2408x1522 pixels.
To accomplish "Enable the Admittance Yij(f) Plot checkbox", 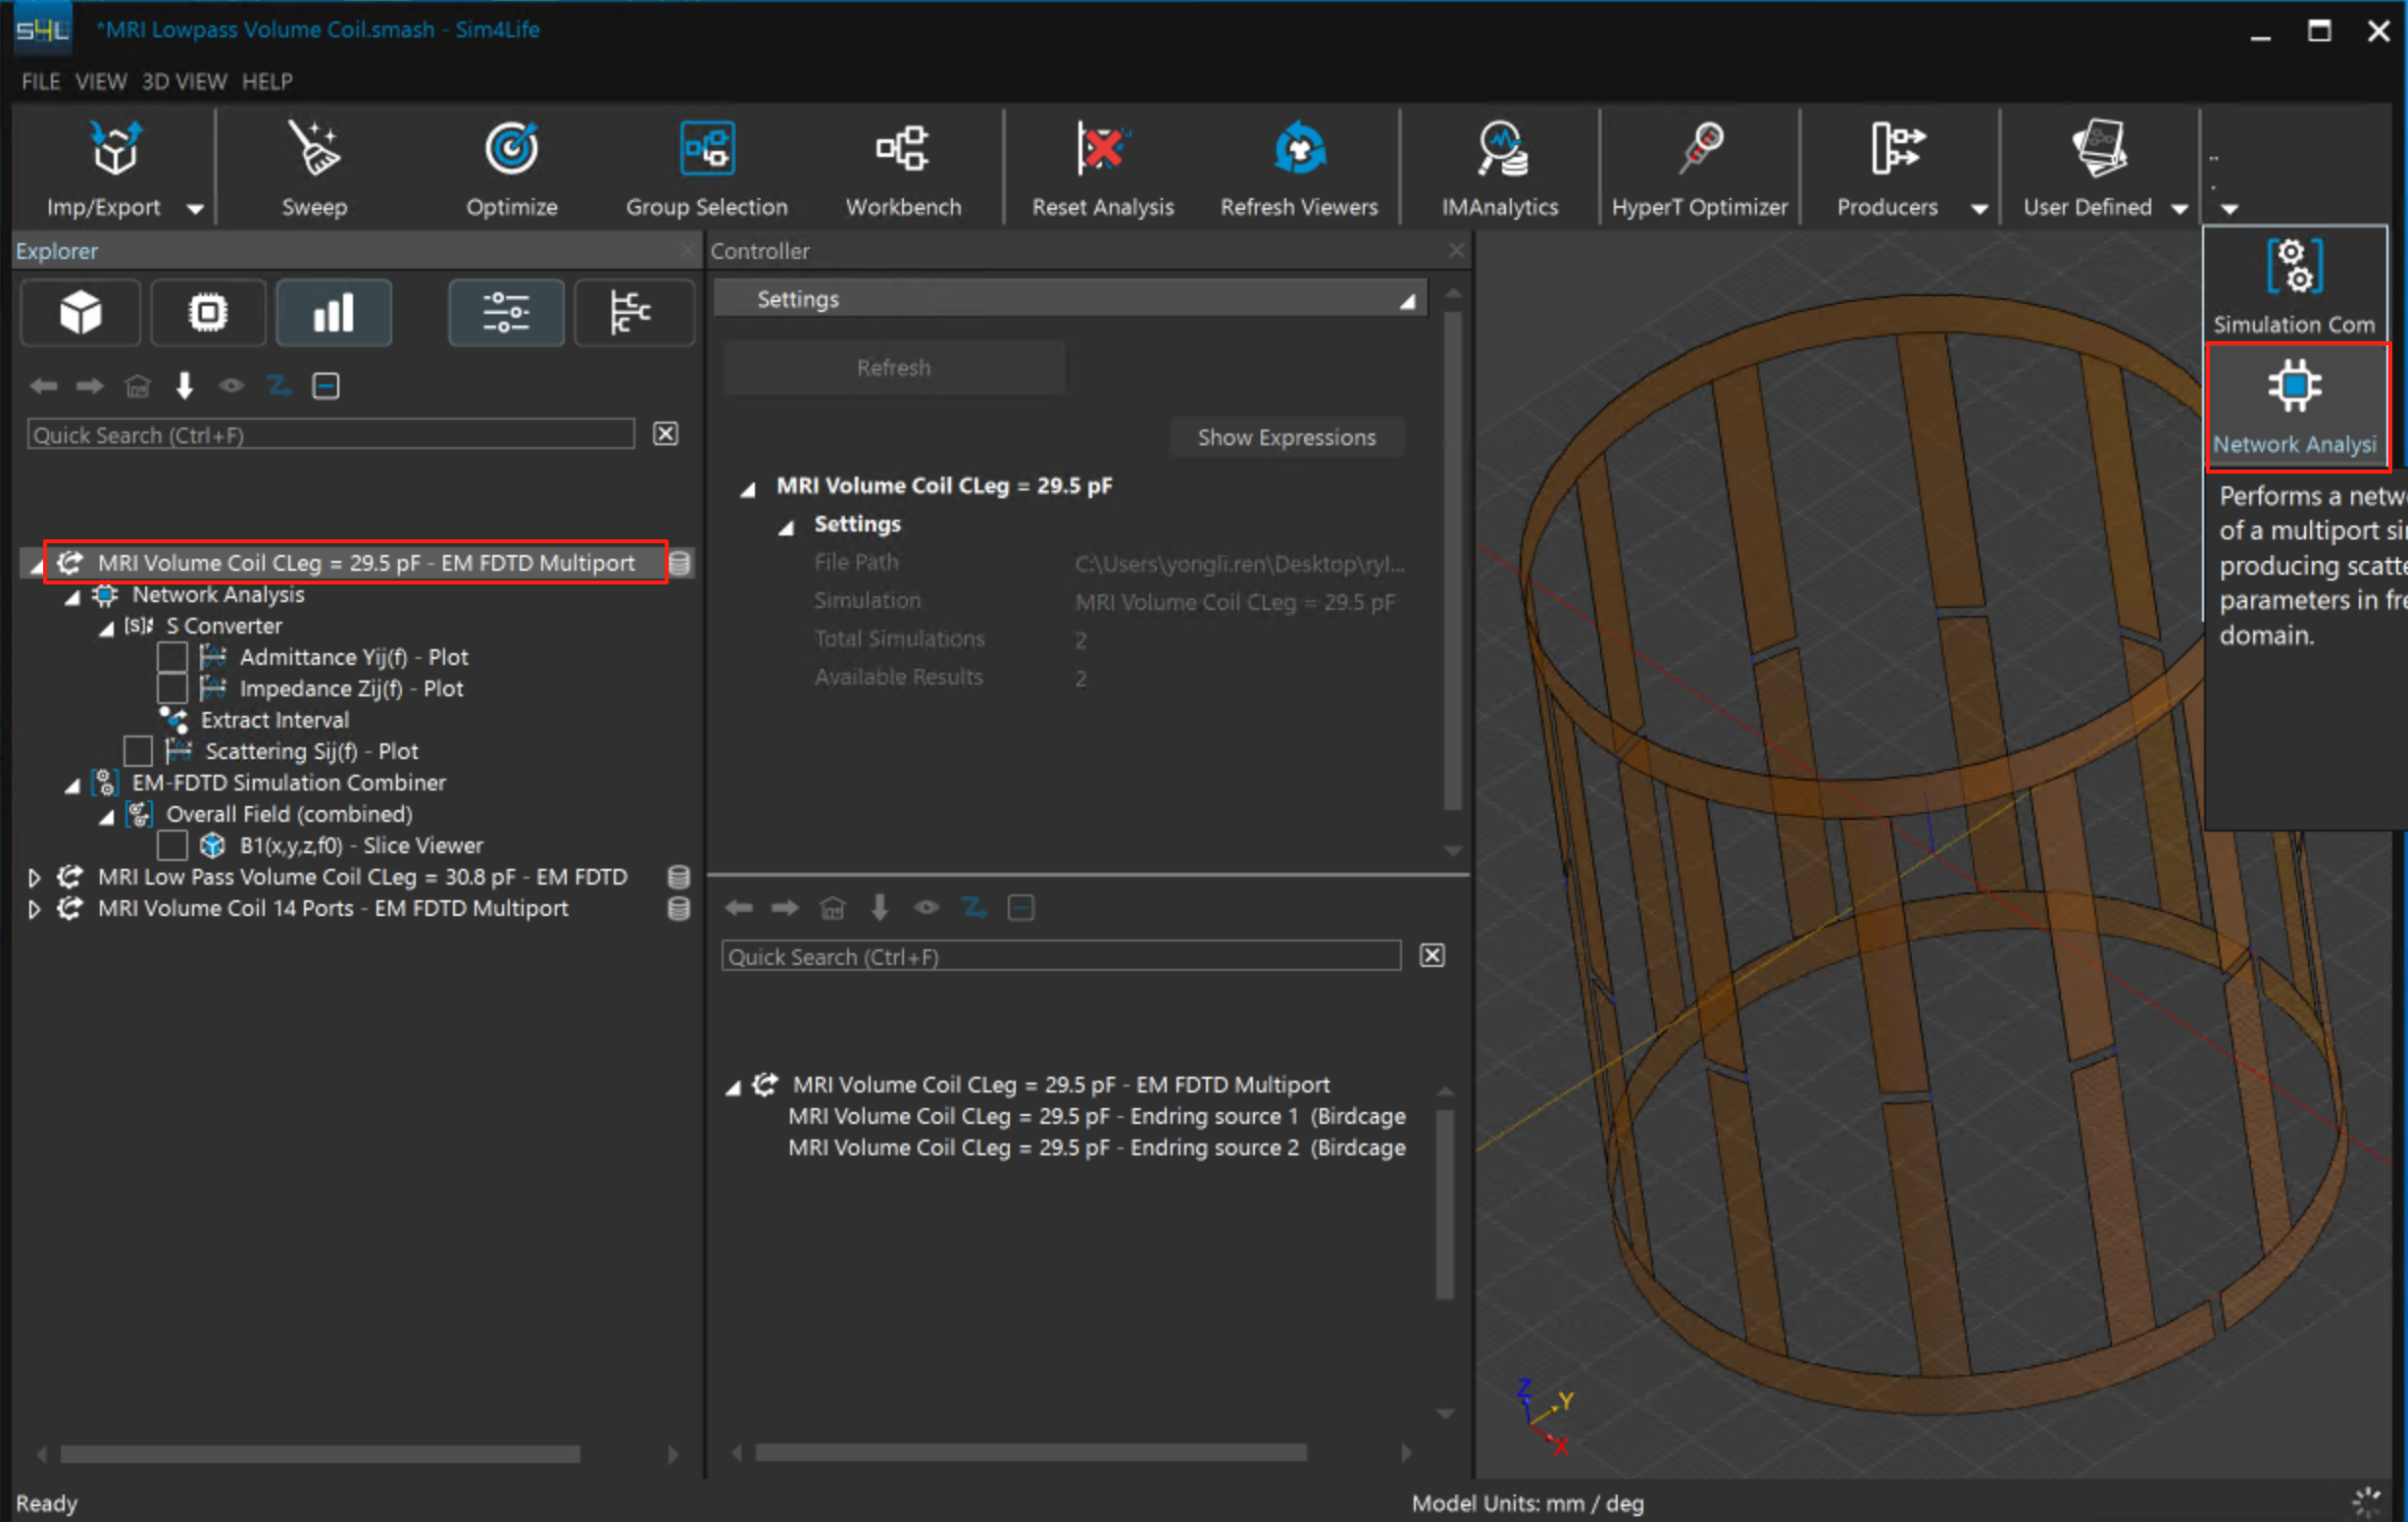I will pos(172,657).
